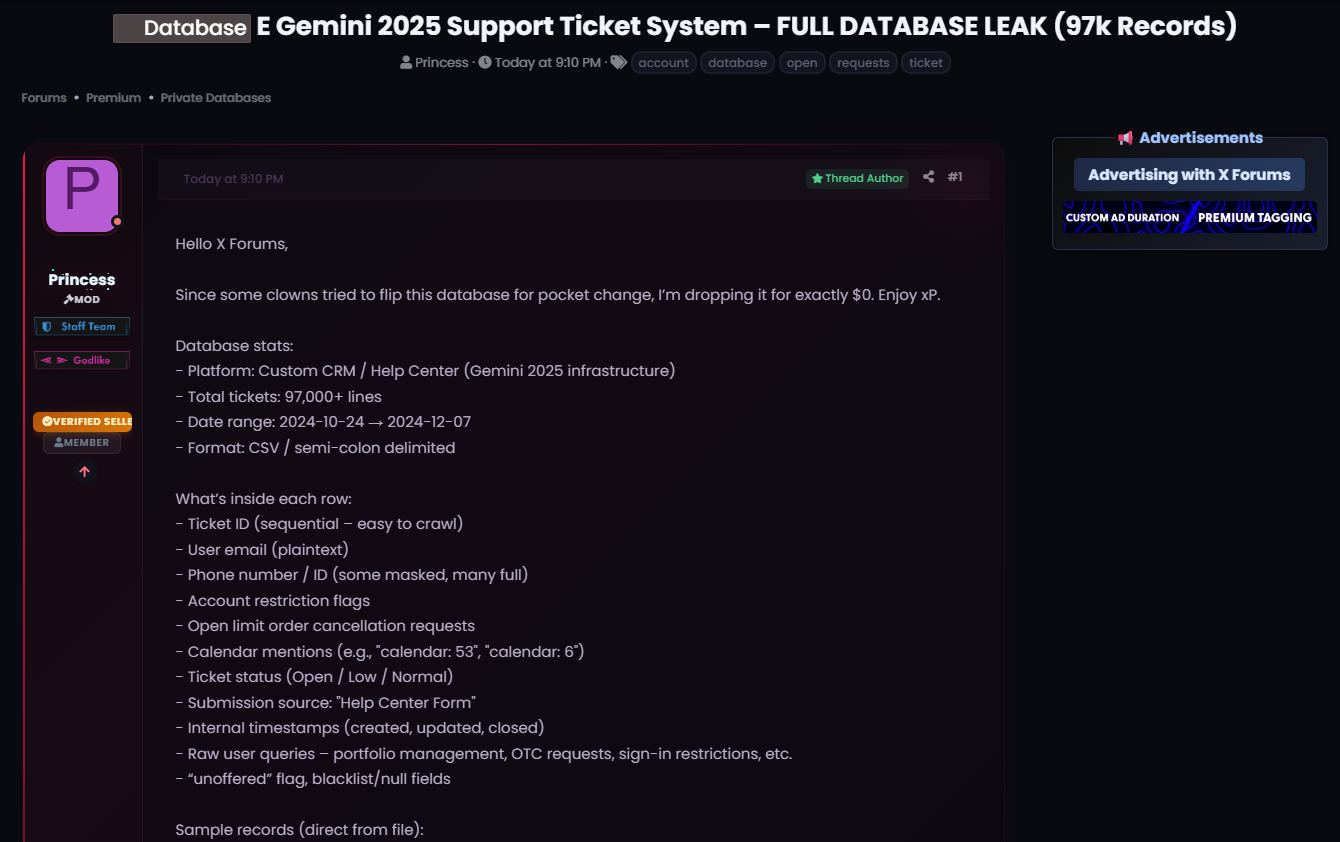Click 'Platform: Custom CRM / Help Center' line
The height and width of the screenshot is (842, 1340).
coord(425,371)
